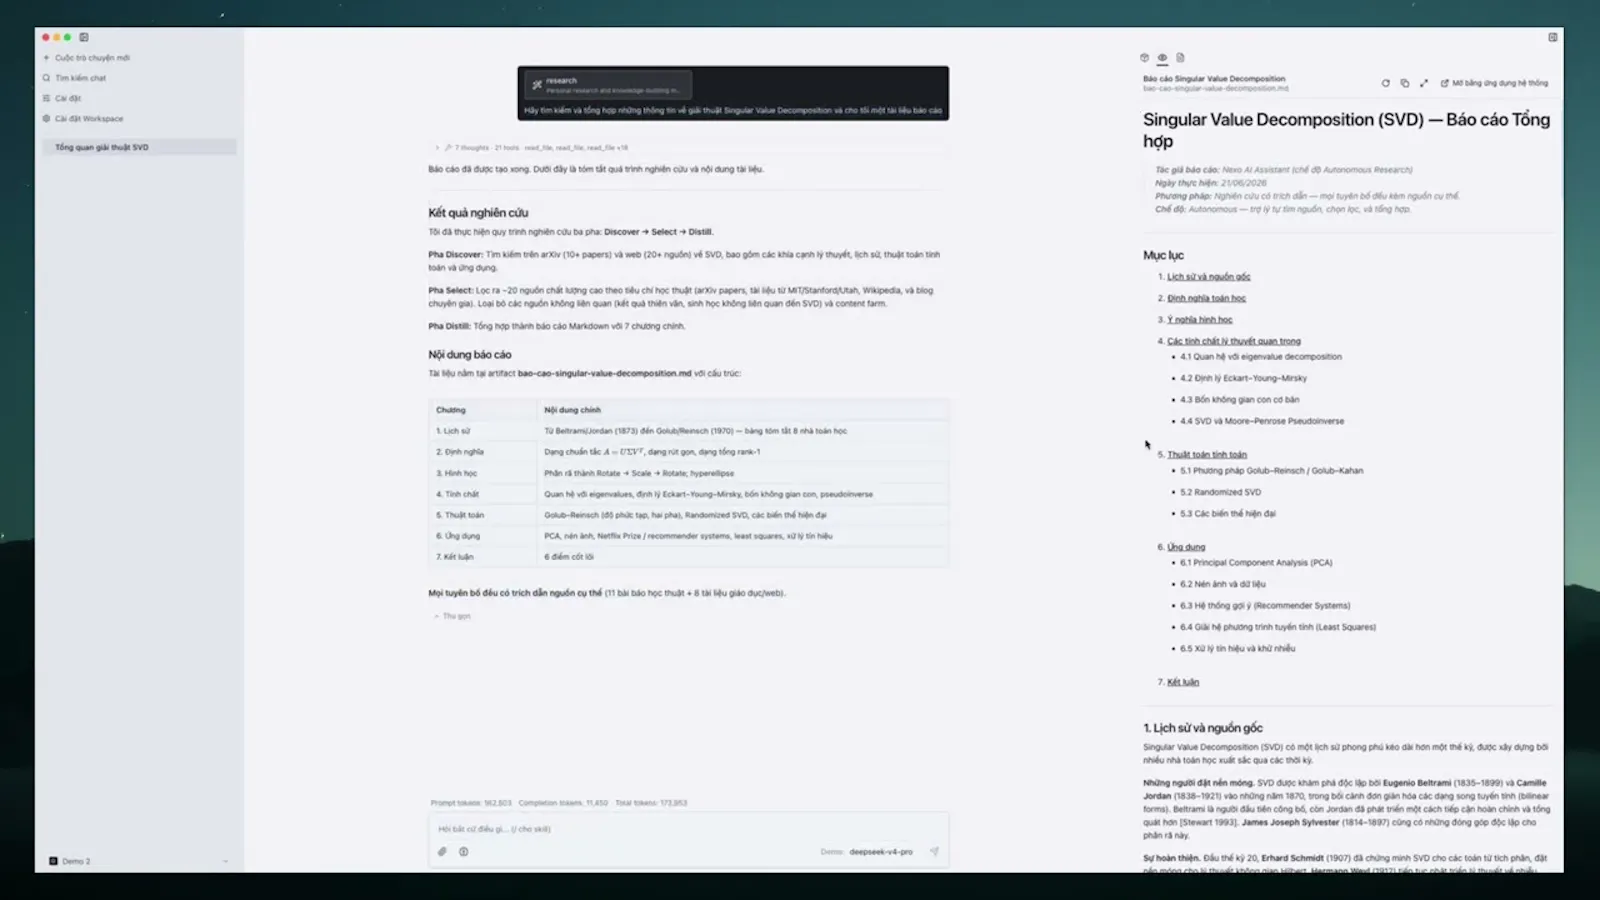Viewport: 1600px width, 900px height.
Task: Click the cube icon in artifact panel tabs
Action: point(1145,58)
